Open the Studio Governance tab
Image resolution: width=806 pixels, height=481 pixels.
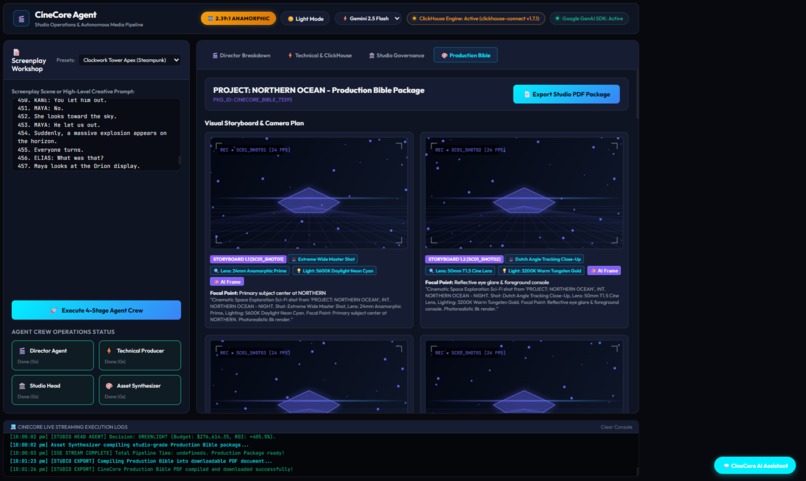396,56
